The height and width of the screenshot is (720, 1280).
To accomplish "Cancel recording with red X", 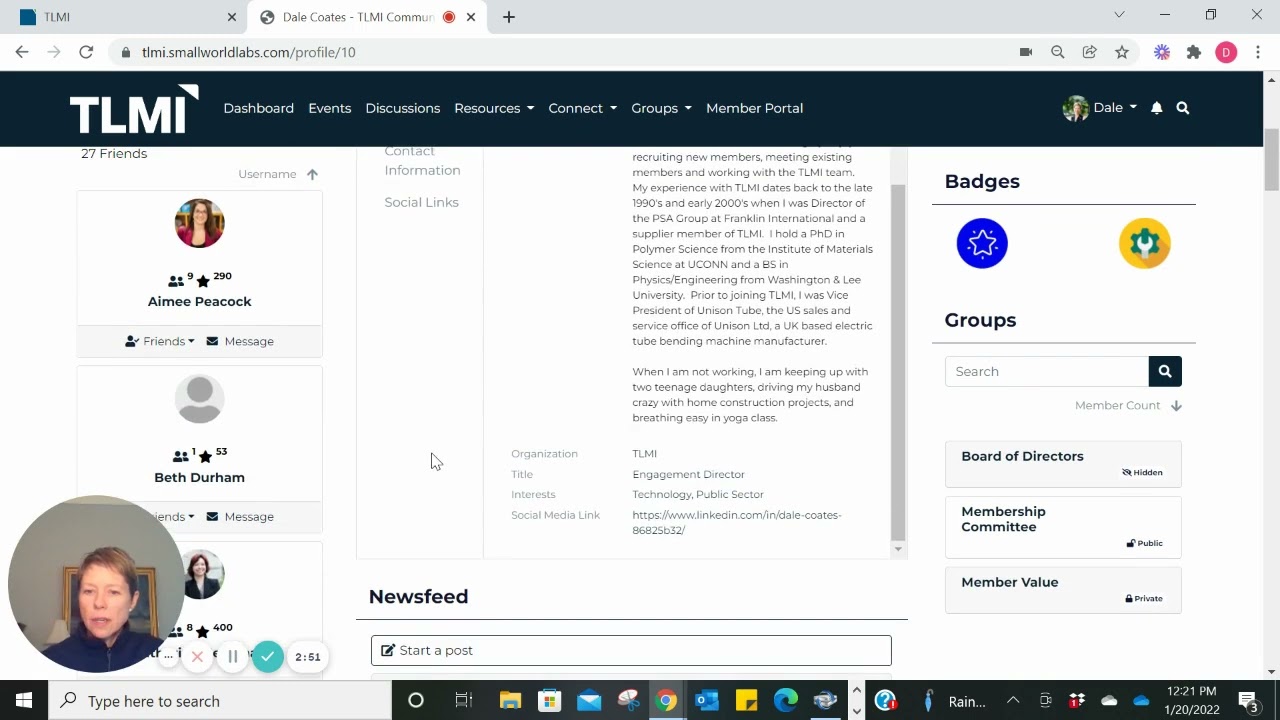I will 197,657.
